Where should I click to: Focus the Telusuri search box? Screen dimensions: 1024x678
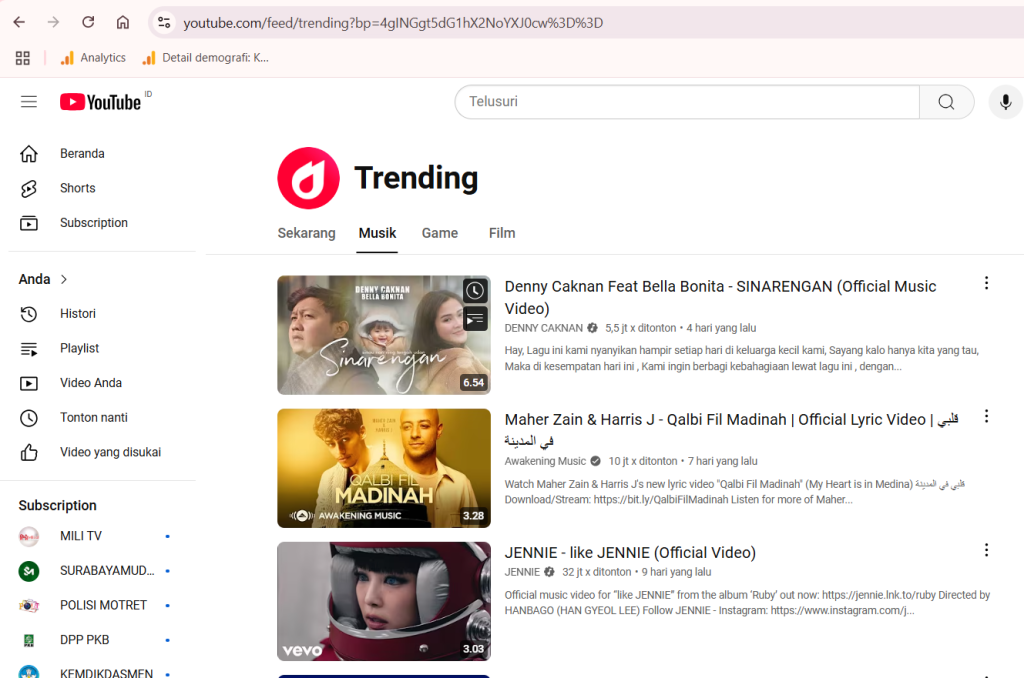687,102
